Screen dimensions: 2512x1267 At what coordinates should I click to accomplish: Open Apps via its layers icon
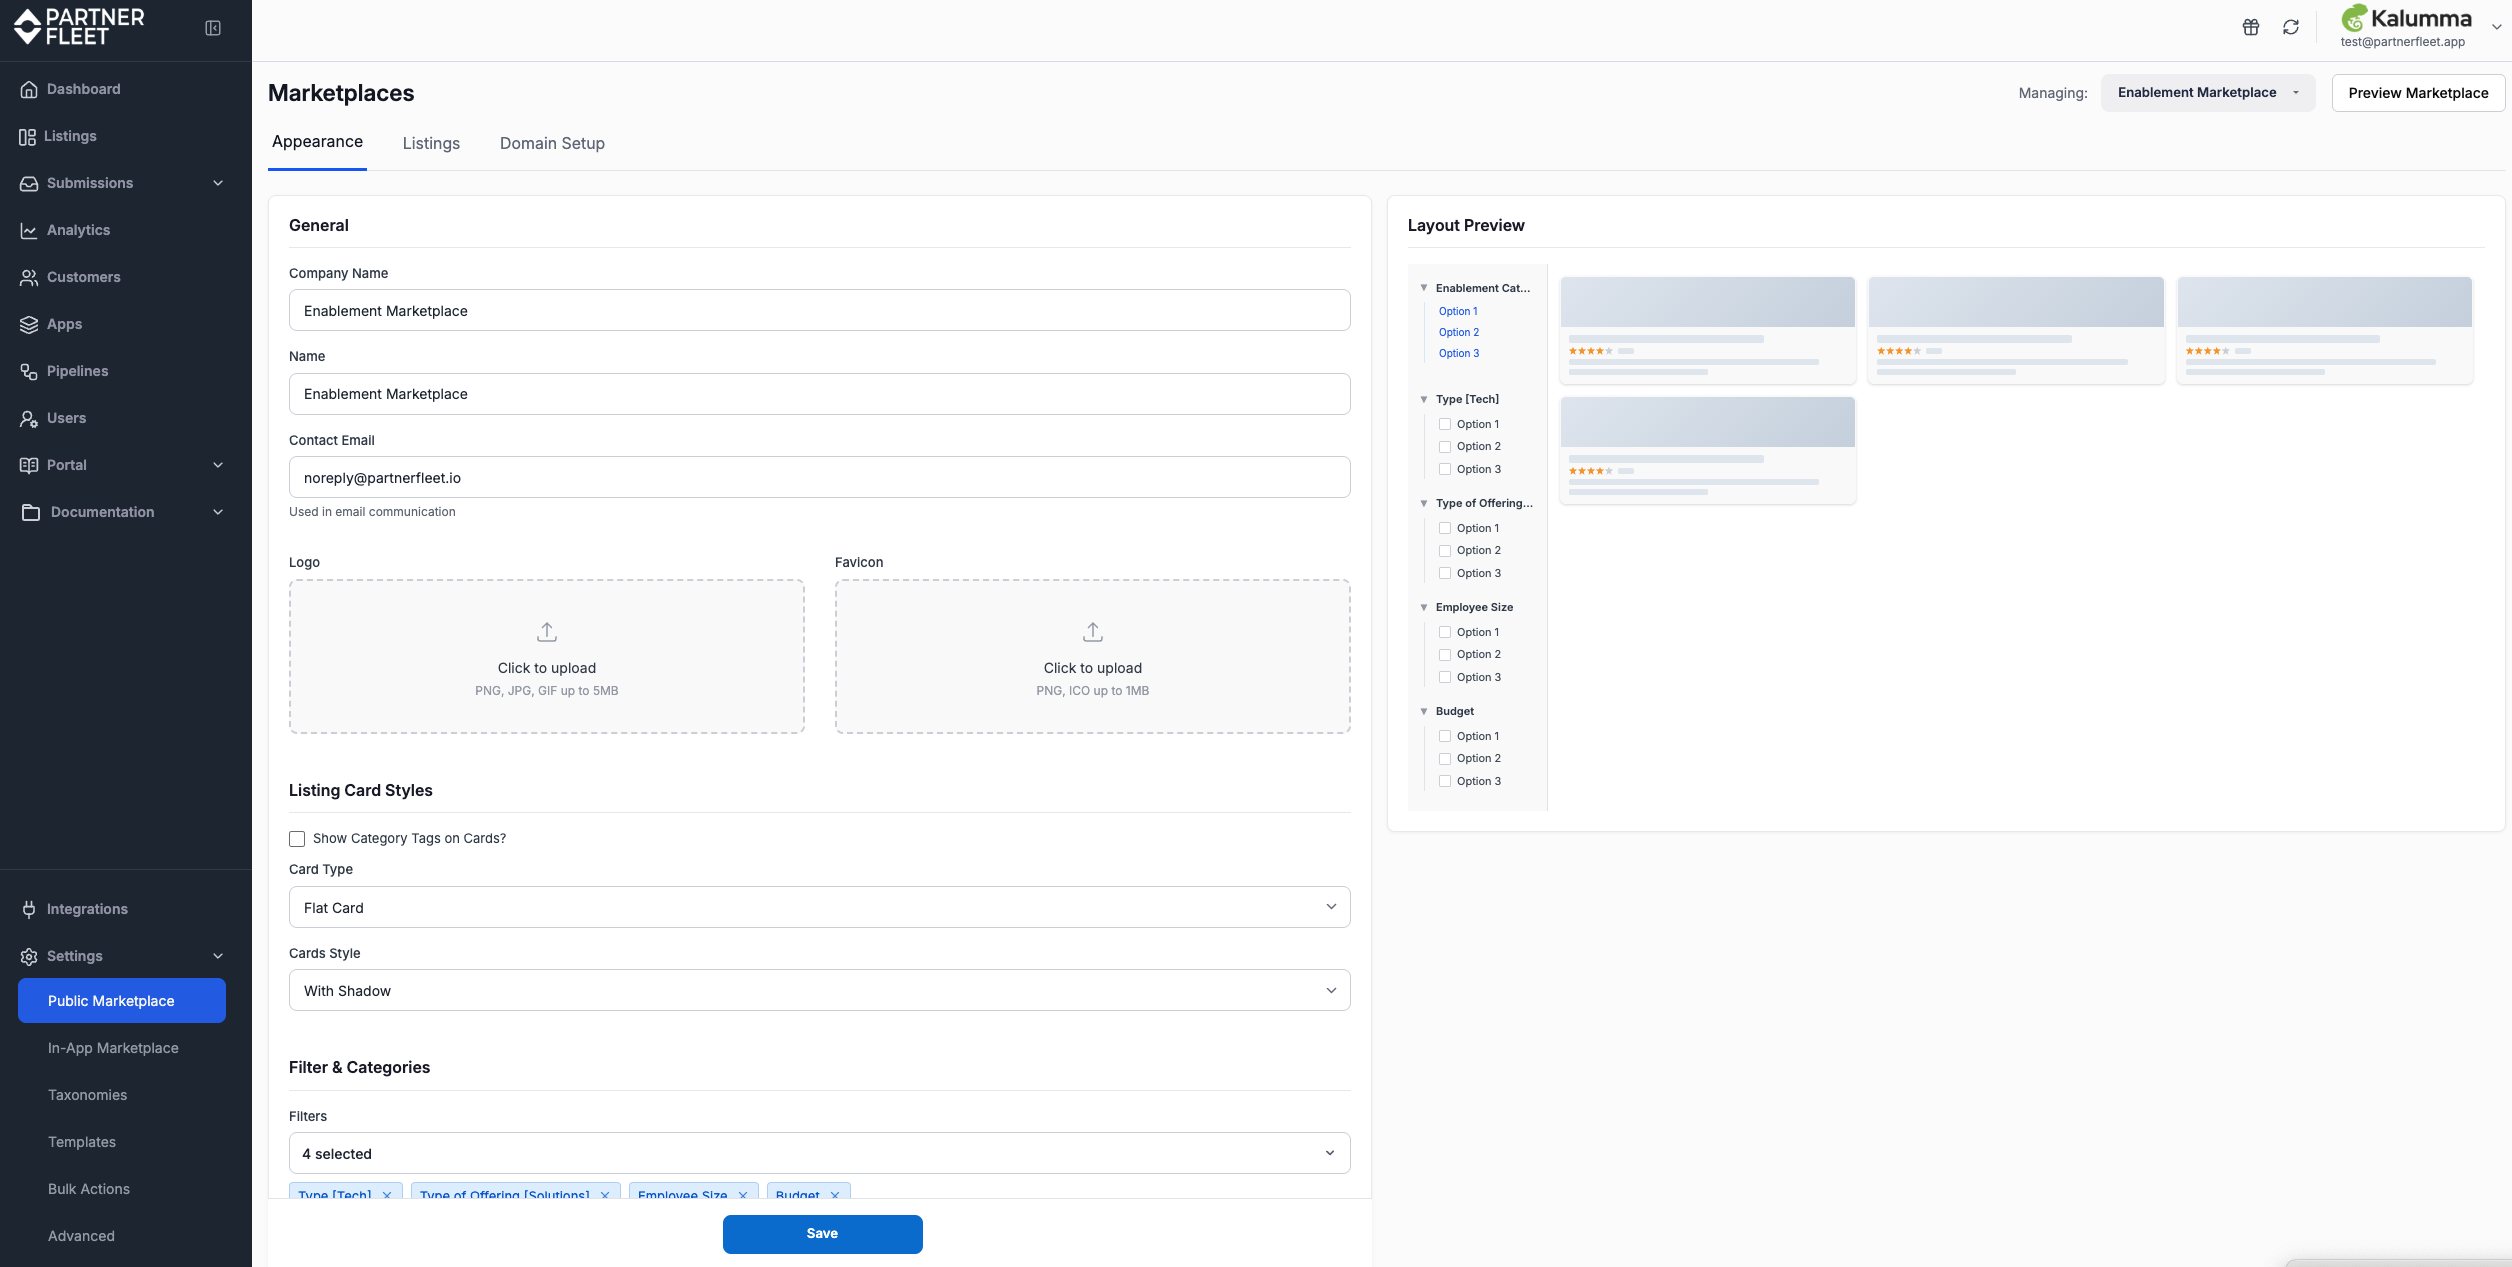click(x=29, y=324)
